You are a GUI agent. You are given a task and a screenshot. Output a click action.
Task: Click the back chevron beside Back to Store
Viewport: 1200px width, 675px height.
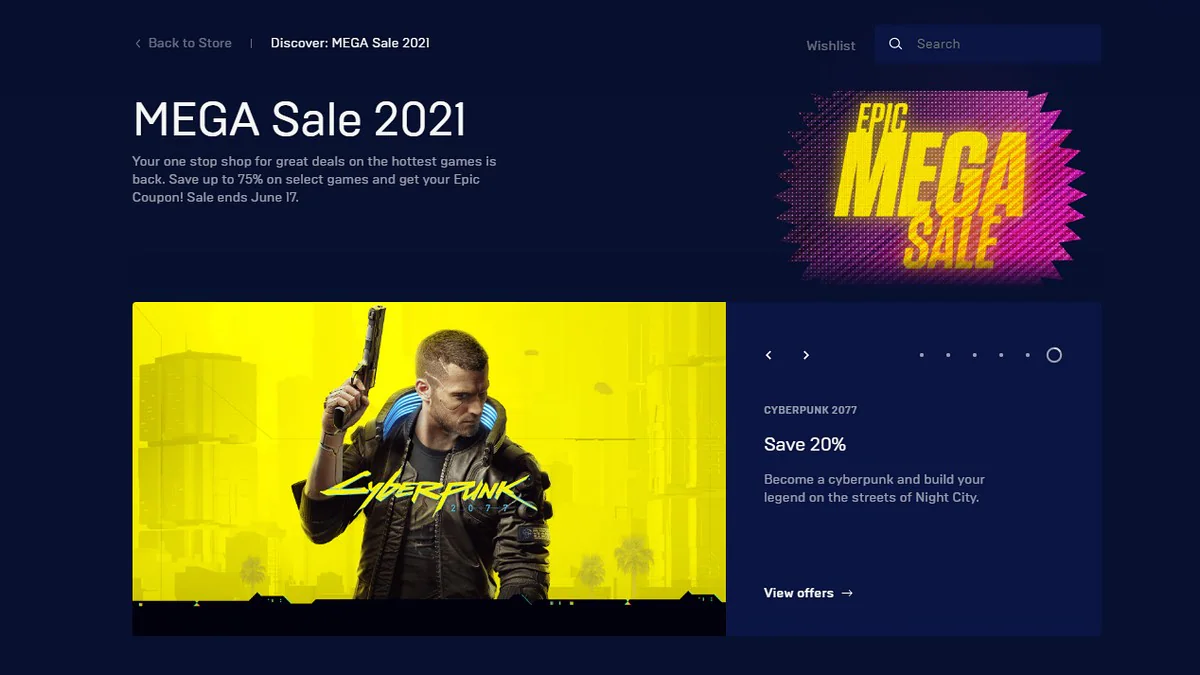[138, 43]
